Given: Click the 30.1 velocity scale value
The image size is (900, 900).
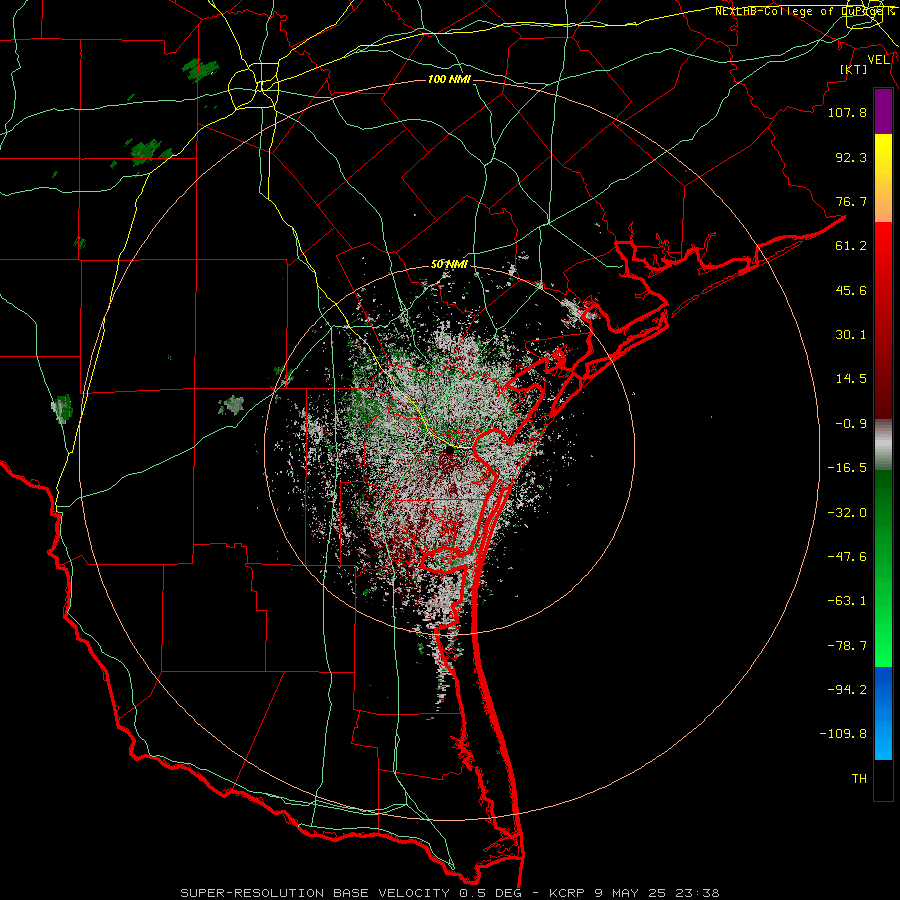Looking at the screenshot, I should pos(851,335).
